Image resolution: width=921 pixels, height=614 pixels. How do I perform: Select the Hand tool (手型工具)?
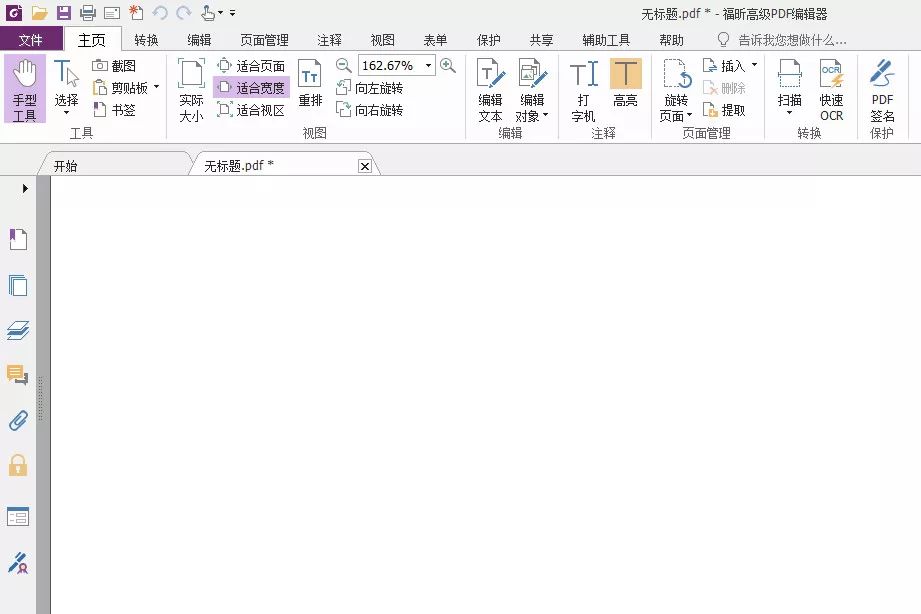[x=25, y=89]
